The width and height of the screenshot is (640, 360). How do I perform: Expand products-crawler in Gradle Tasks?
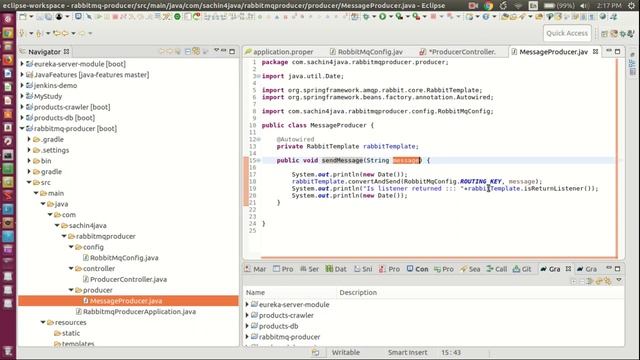coord(247,315)
